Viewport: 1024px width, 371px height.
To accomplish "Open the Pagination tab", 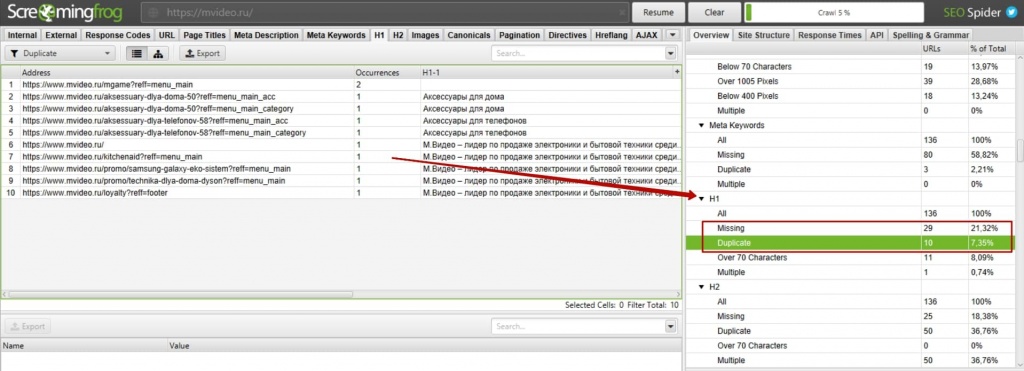I will pos(520,35).
